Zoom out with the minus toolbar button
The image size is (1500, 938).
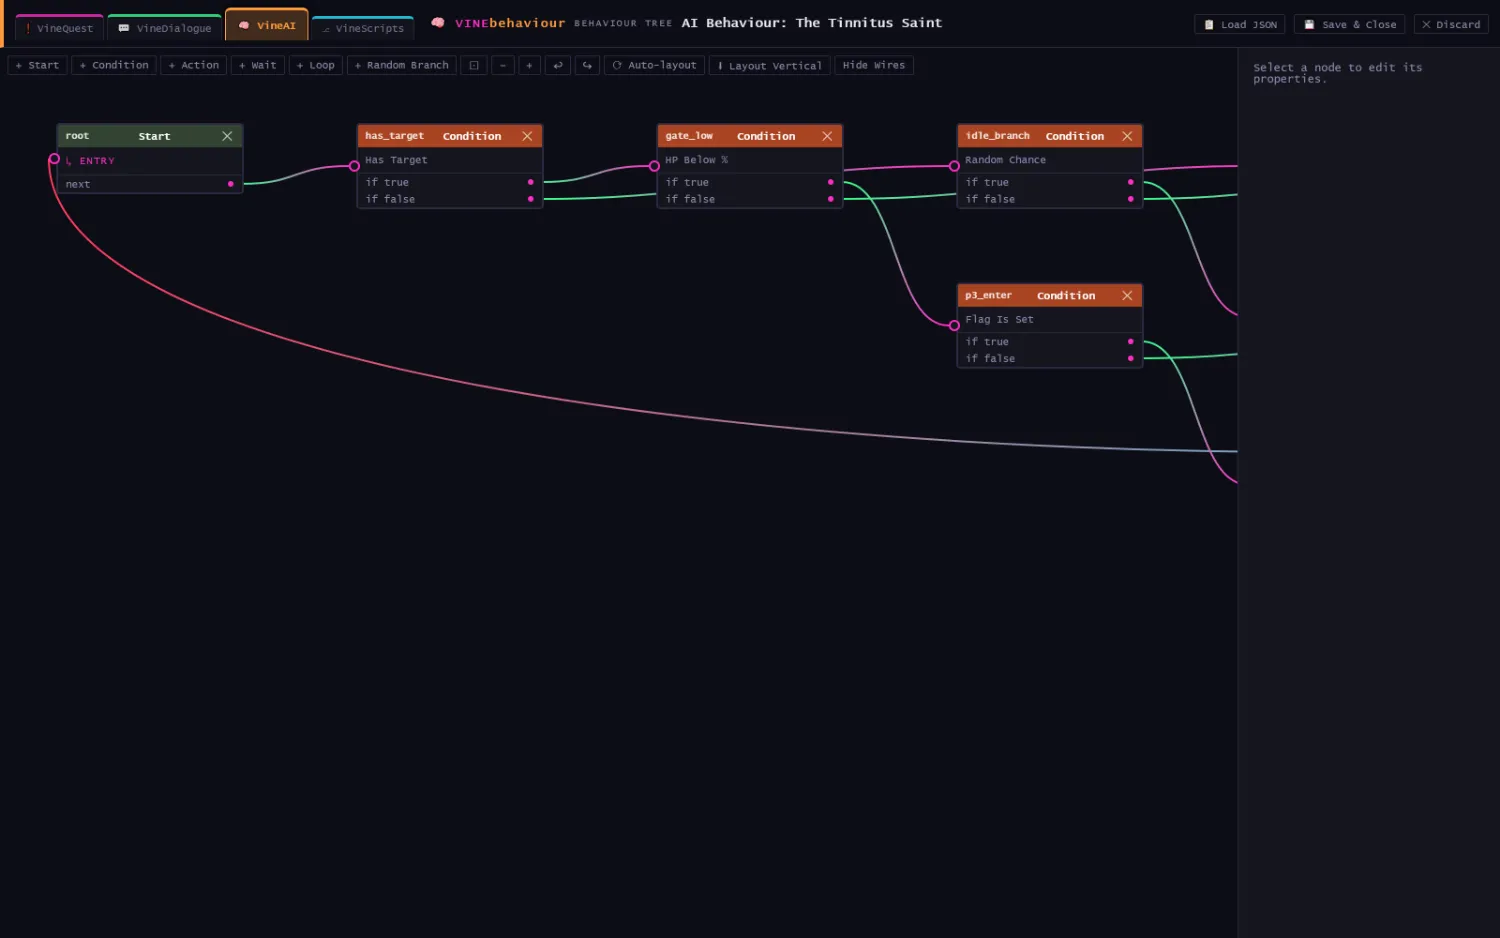[x=503, y=65]
